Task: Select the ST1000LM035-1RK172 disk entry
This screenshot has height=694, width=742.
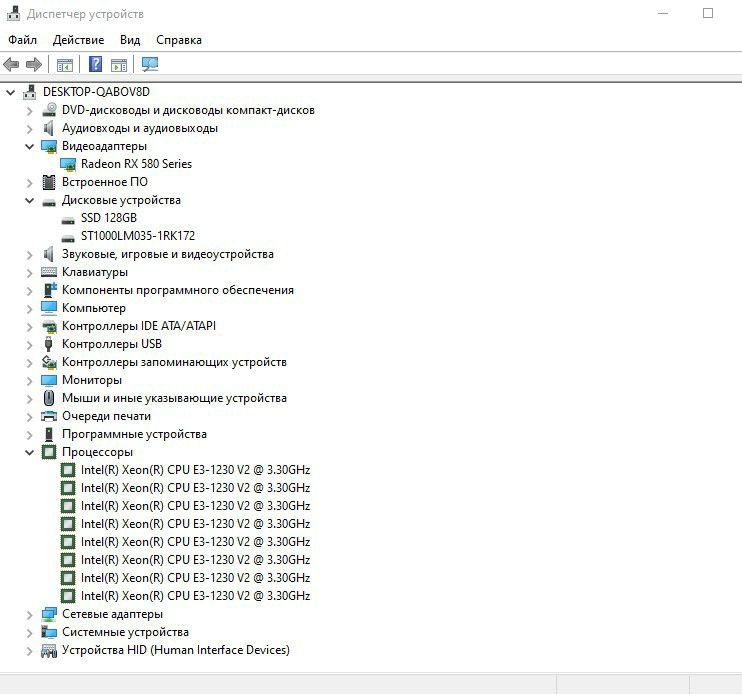Action: (x=138, y=236)
